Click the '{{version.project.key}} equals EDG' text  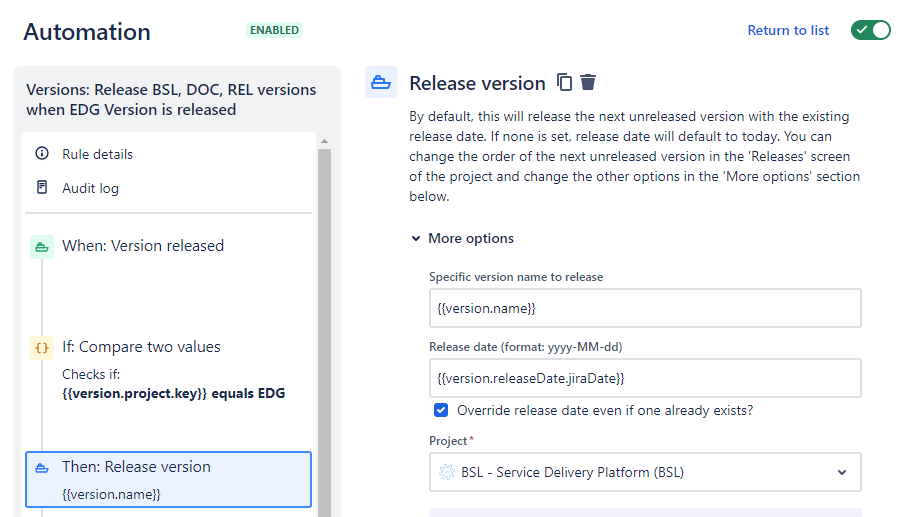(x=174, y=393)
